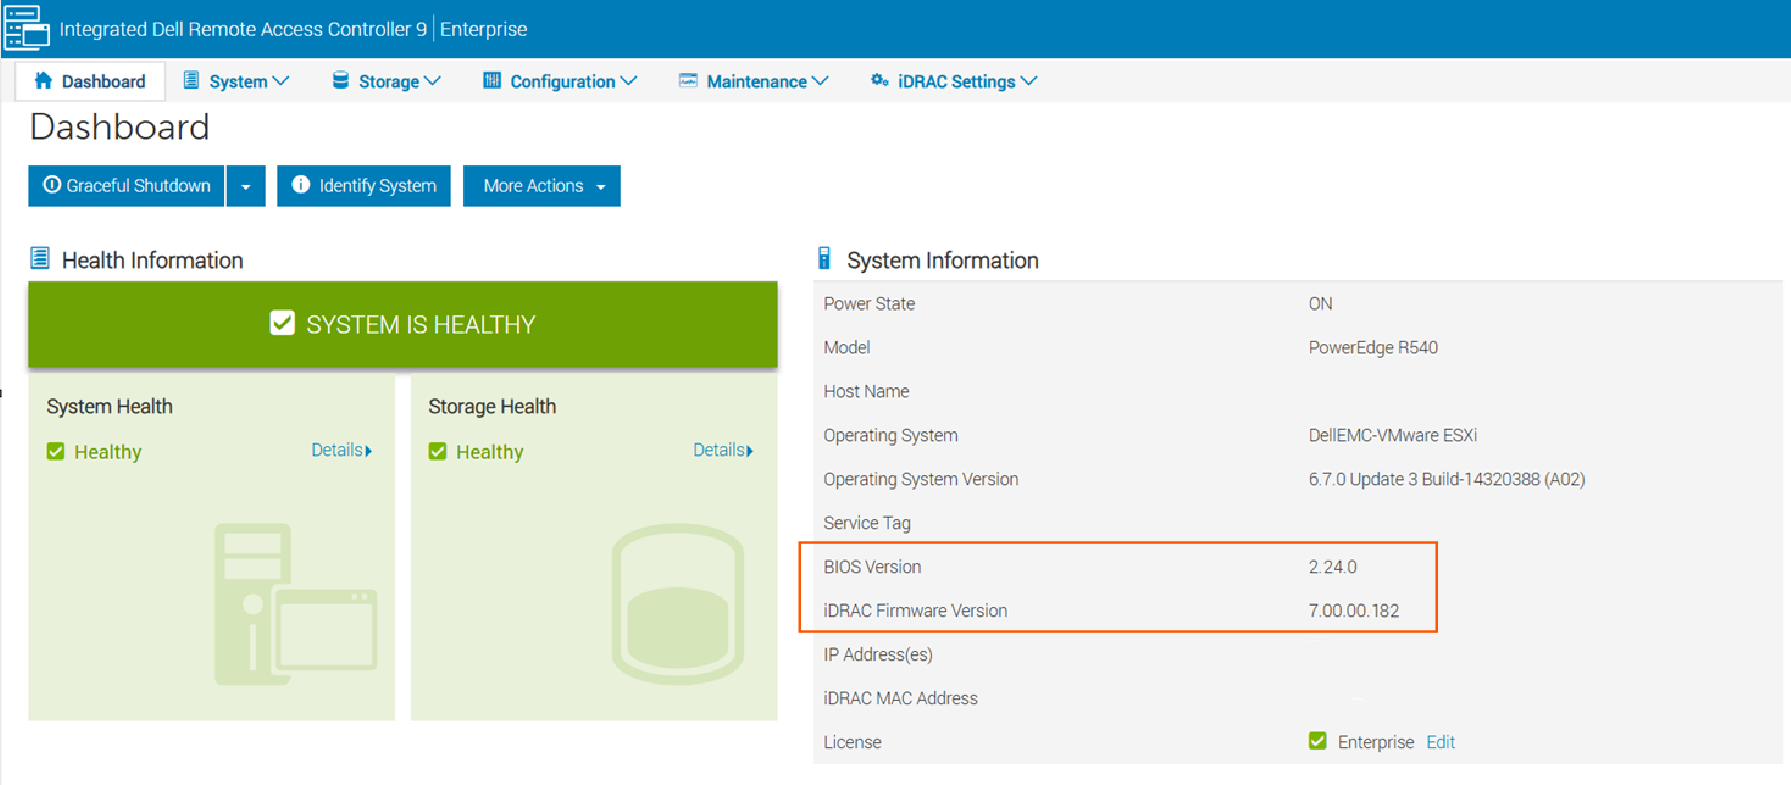Expand the Storage menu chevron

coord(432,81)
